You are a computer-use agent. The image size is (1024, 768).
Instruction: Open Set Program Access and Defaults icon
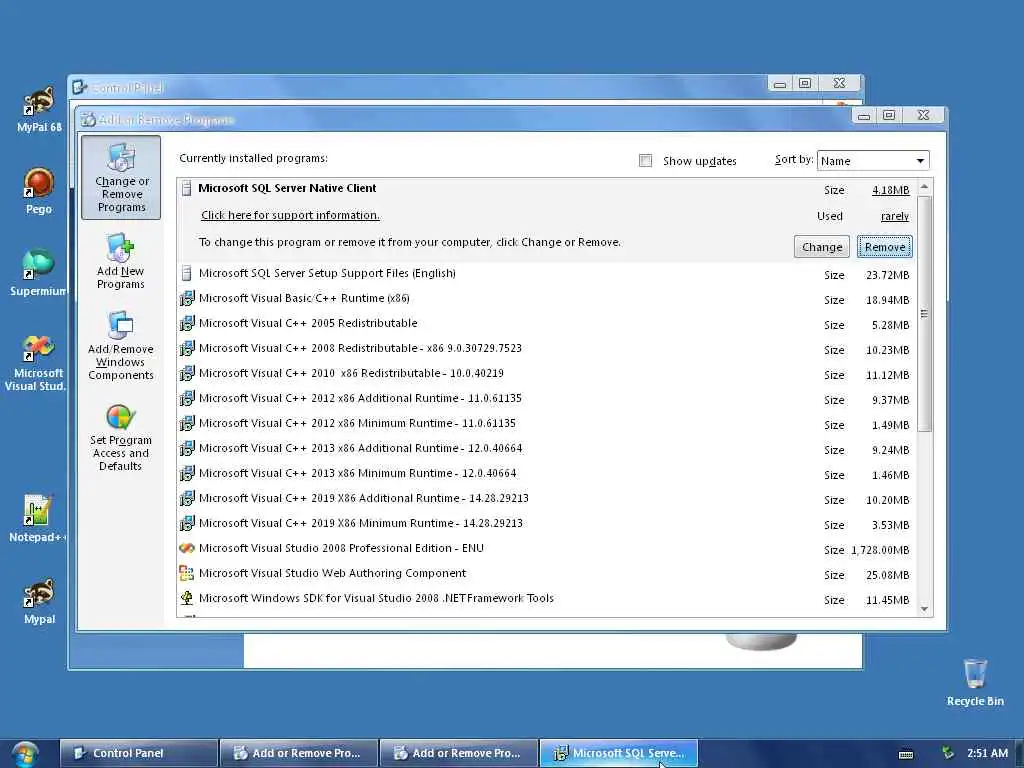[x=120, y=438]
